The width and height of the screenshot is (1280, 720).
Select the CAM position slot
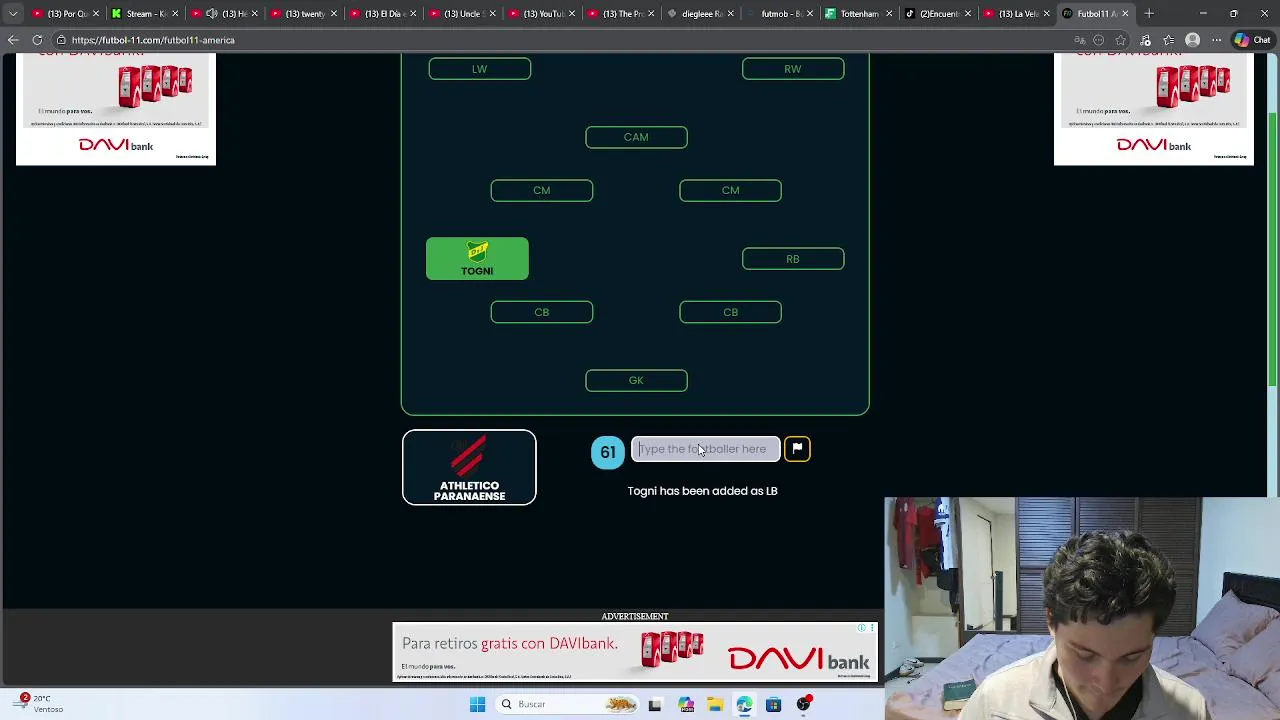point(636,137)
